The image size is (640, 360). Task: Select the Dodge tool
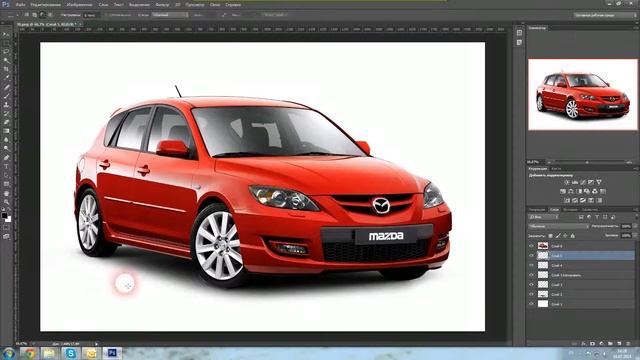[x=6, y=149]
